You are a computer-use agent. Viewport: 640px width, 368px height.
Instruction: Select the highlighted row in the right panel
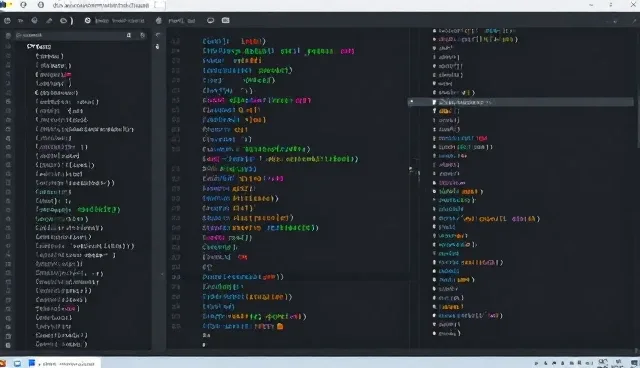[x=521, y=102]
